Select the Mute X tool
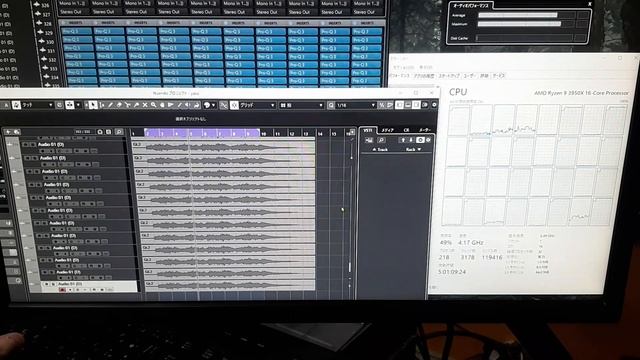 coord(144,105)
